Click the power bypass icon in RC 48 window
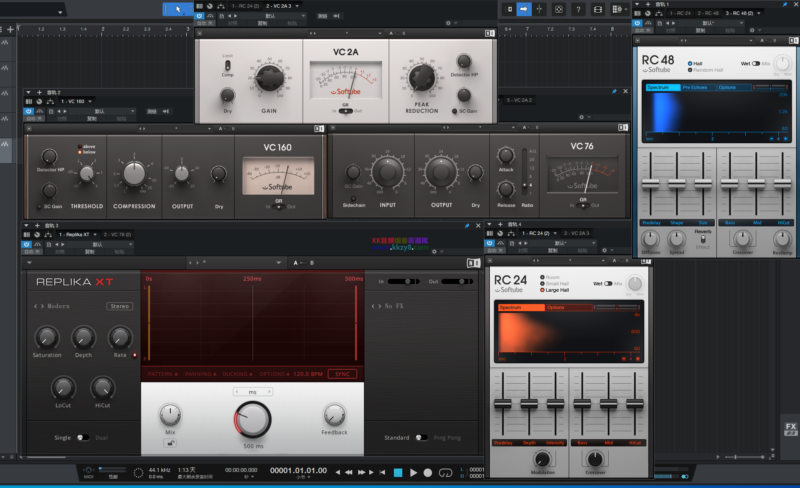 point(637,23)
